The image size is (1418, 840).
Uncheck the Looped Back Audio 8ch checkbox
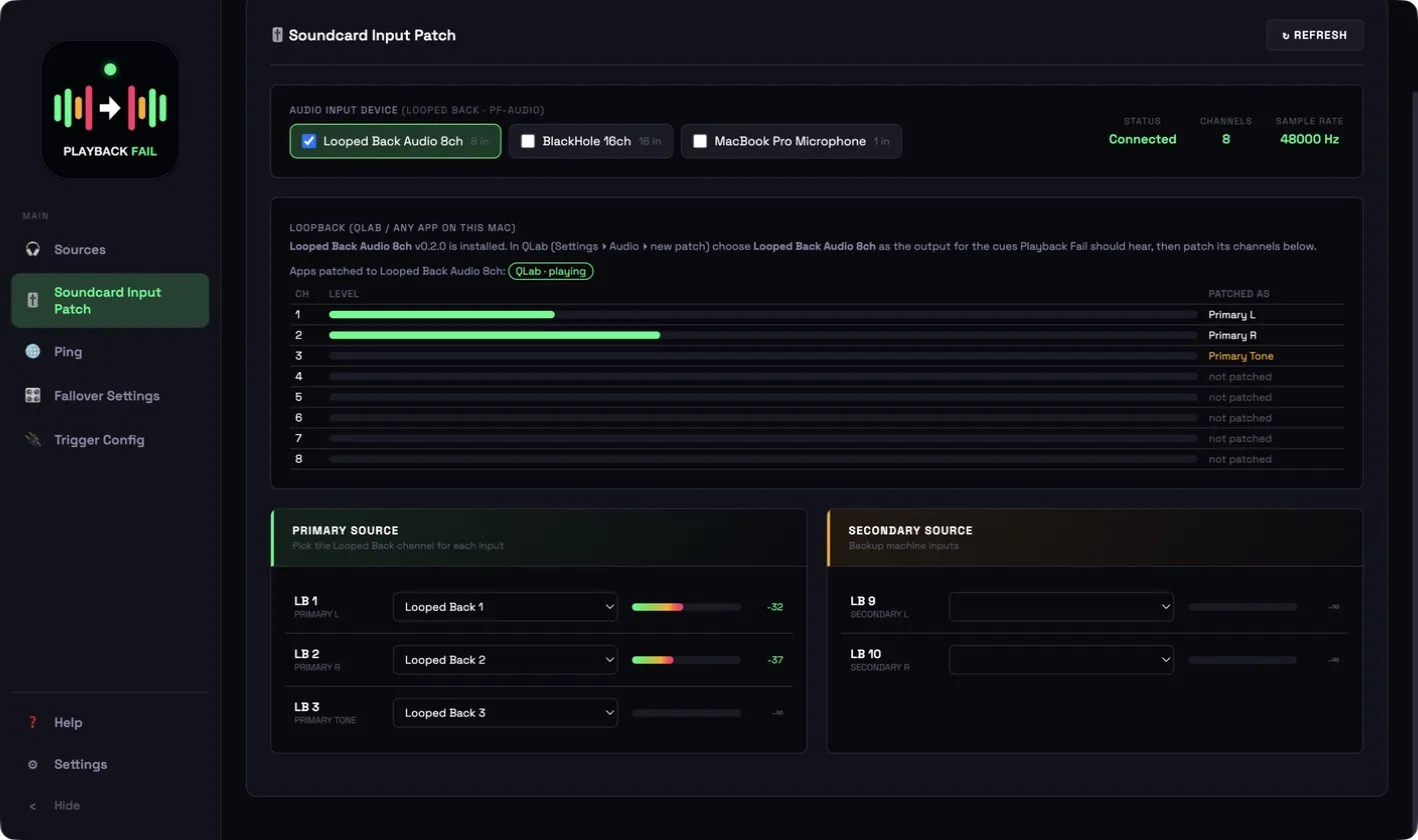pyautogui.click(x=309, y=141)
